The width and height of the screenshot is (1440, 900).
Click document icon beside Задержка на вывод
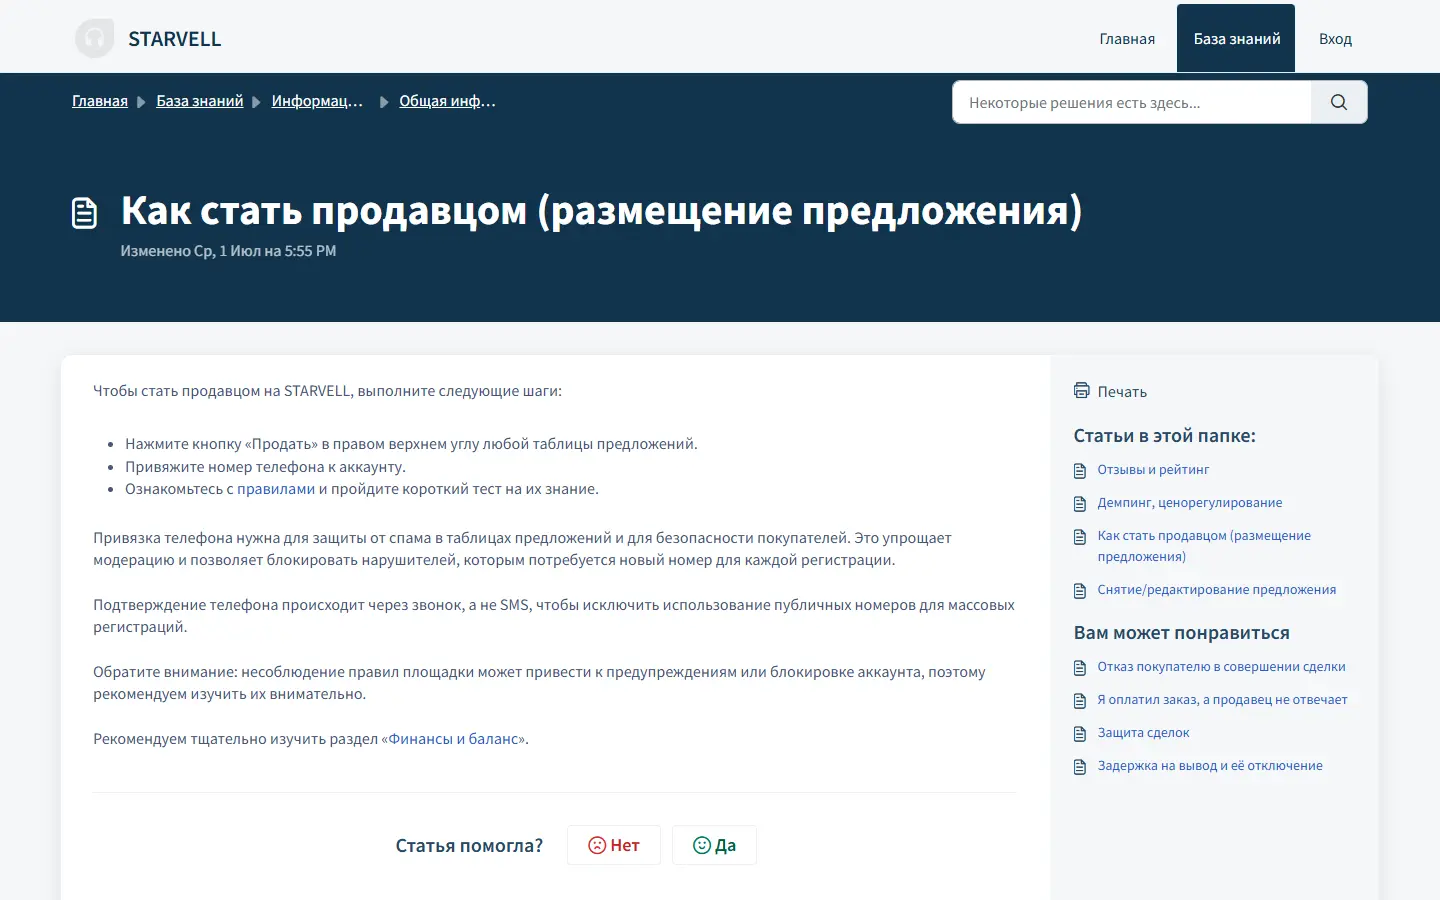pyautogui.click(x=1080, y=767)
